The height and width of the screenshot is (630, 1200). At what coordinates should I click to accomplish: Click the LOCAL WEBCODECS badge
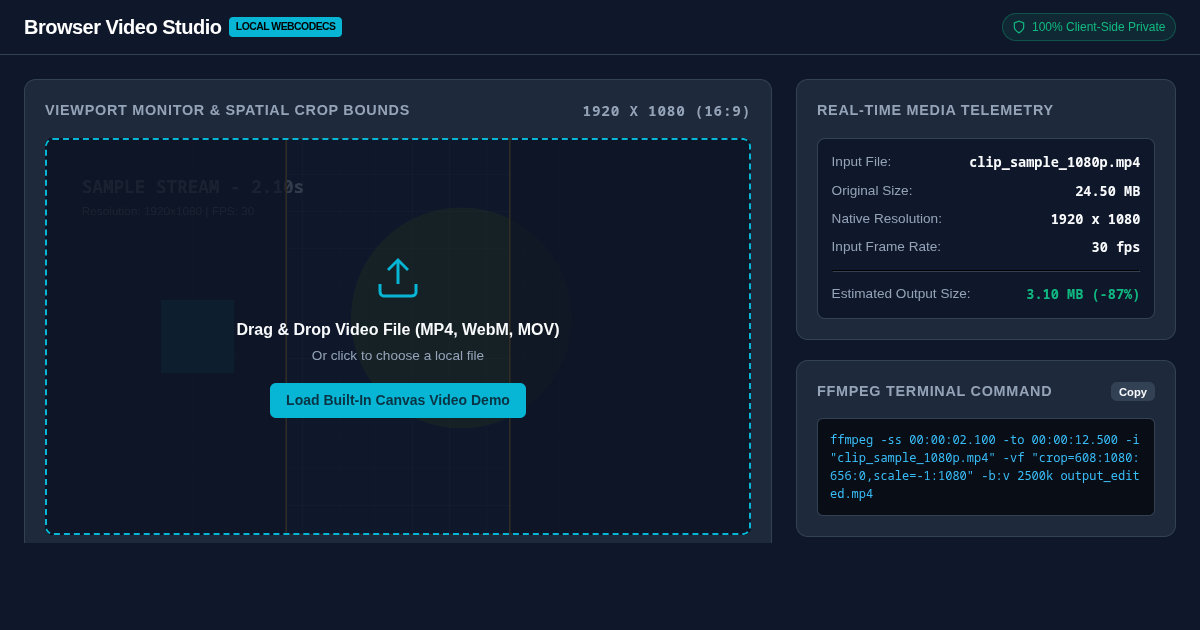(x=286, y=27)
